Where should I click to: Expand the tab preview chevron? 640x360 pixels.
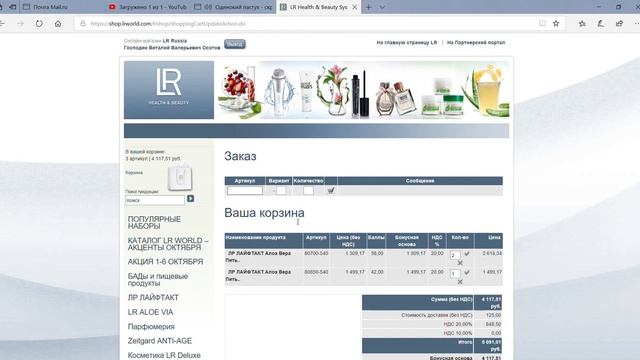[x=382, y=7]
